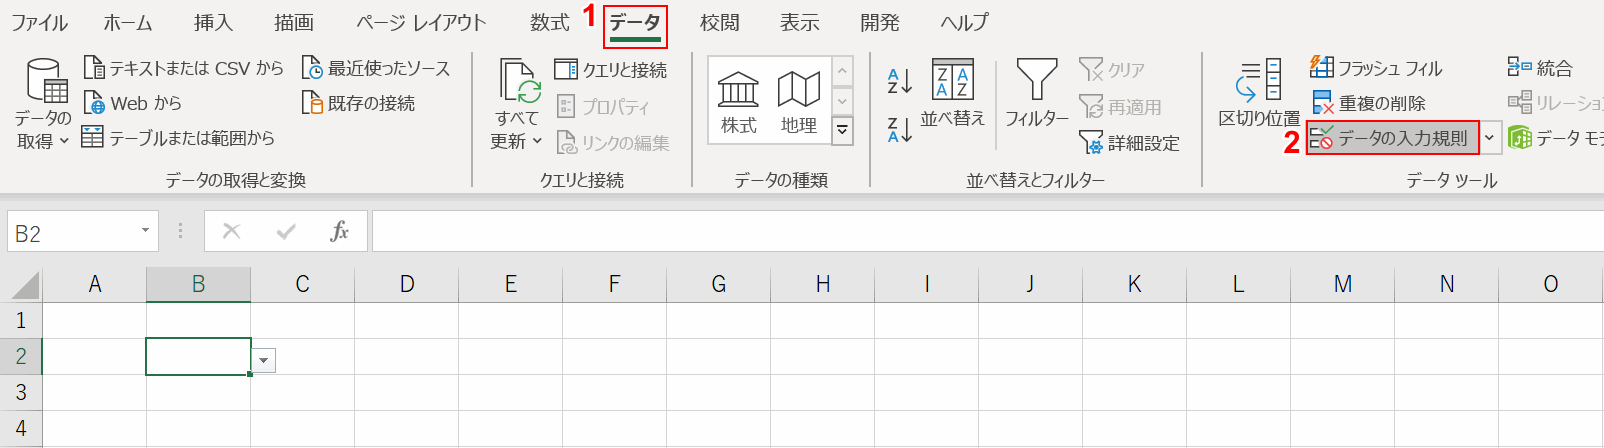Open the ファイル tab

pyautogui.click(x=40, y=22)
